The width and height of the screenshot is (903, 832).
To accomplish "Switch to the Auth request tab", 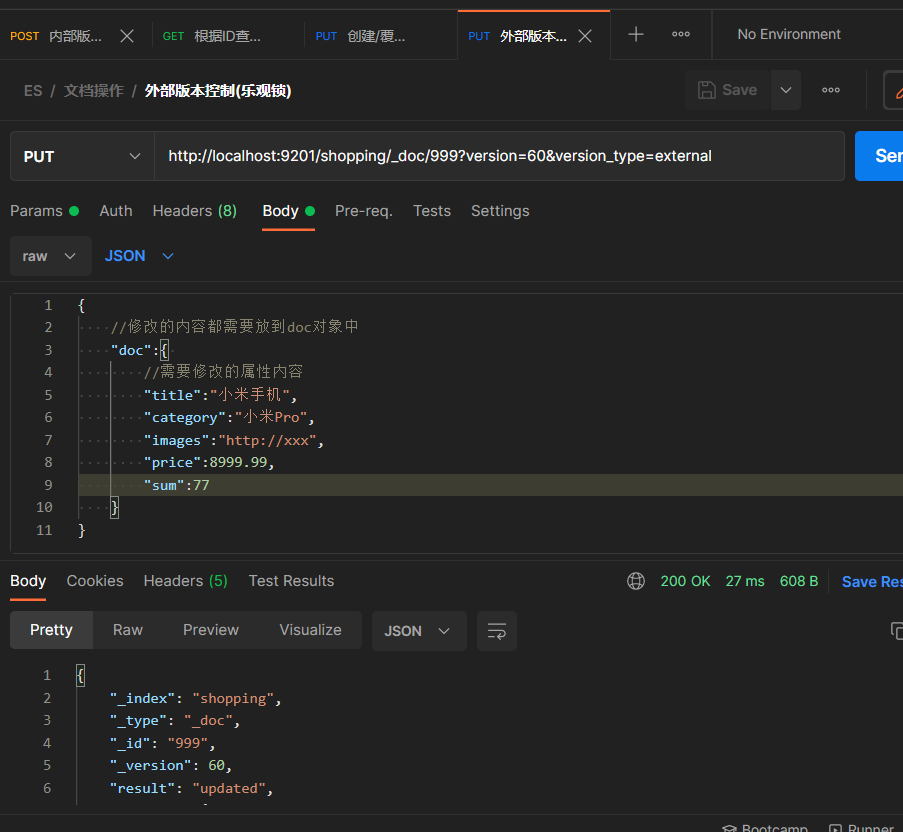I will 116,211.
